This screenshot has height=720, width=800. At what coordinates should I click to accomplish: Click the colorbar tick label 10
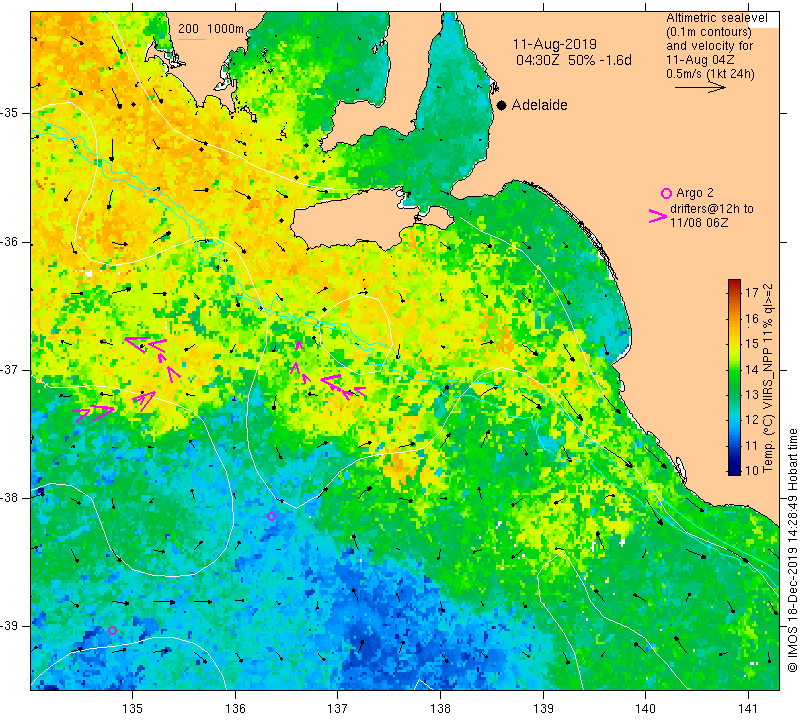pyautogui.click(x=752, y=470)
